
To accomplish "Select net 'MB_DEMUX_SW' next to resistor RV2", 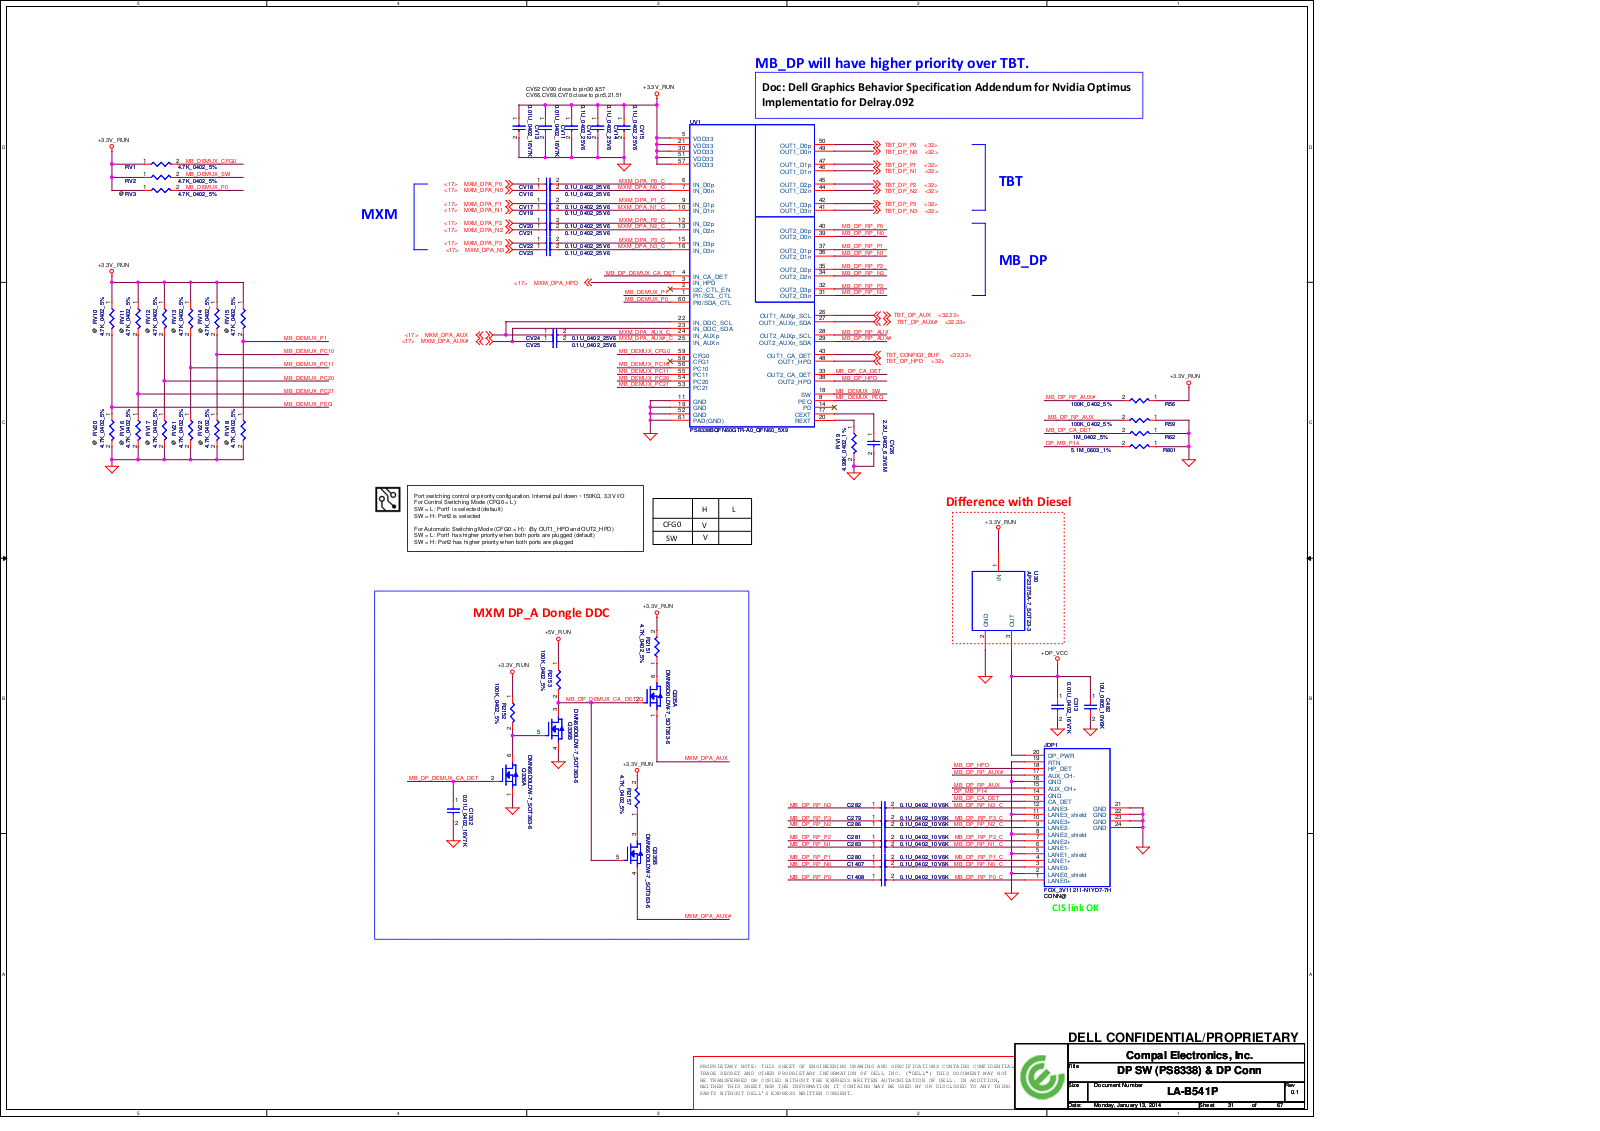I will coord(208,174).
